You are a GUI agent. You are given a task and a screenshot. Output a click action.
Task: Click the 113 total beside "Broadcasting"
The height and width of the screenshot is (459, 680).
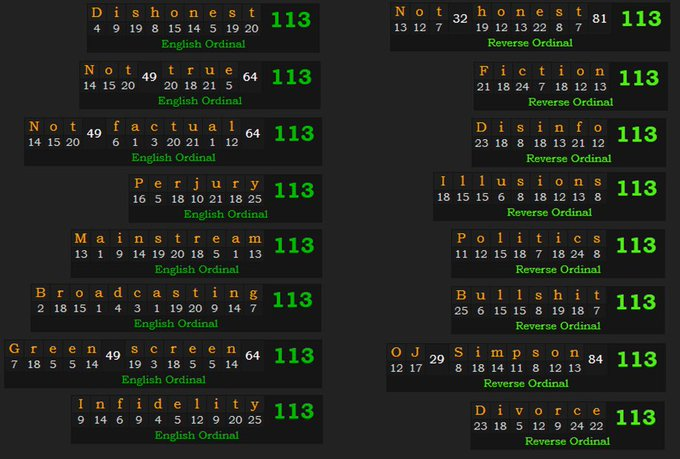[x=292, y=299]
